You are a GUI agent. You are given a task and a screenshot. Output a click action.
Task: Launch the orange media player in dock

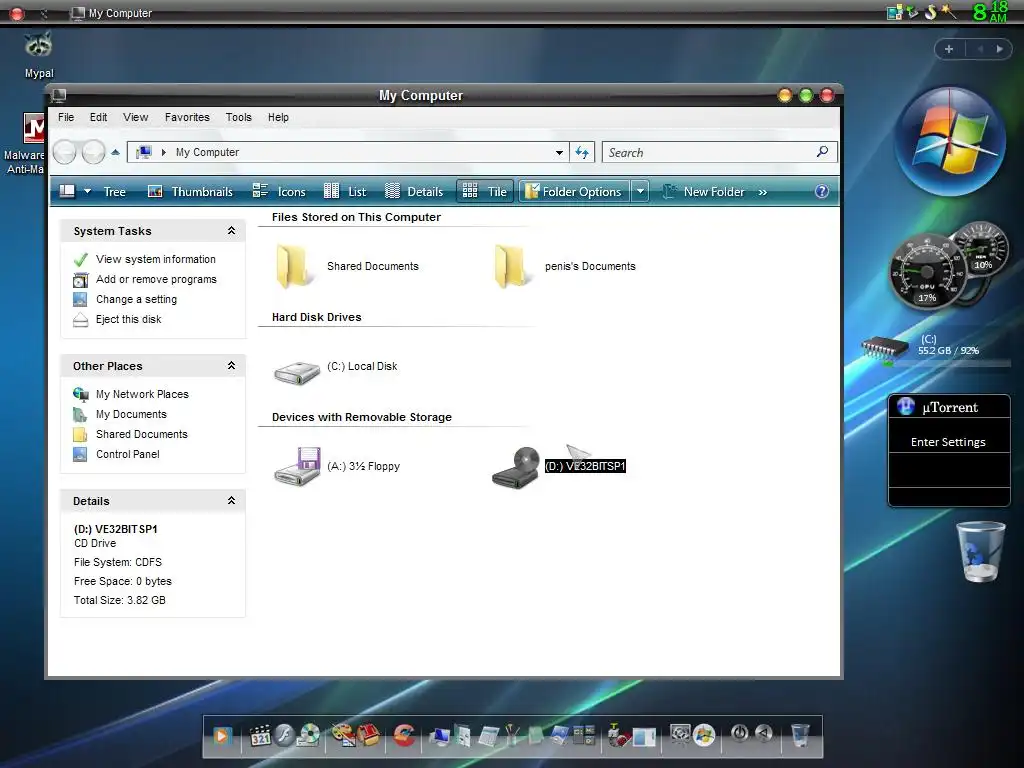click(222, 736)
